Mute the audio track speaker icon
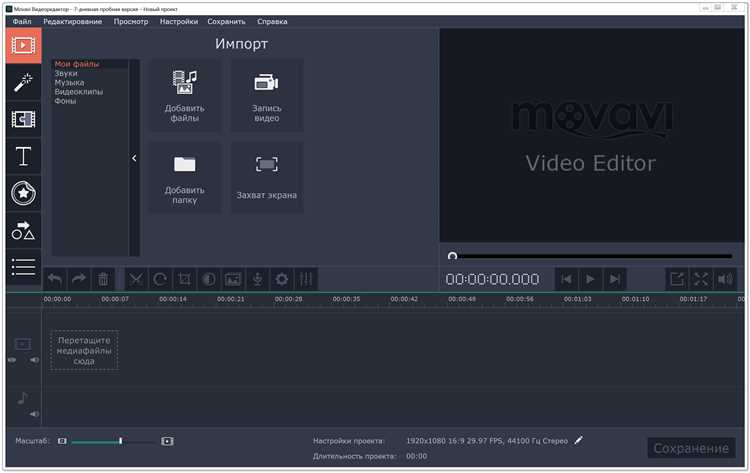The height and width of the screenshot is (473, 750). [x=34, y=414]
